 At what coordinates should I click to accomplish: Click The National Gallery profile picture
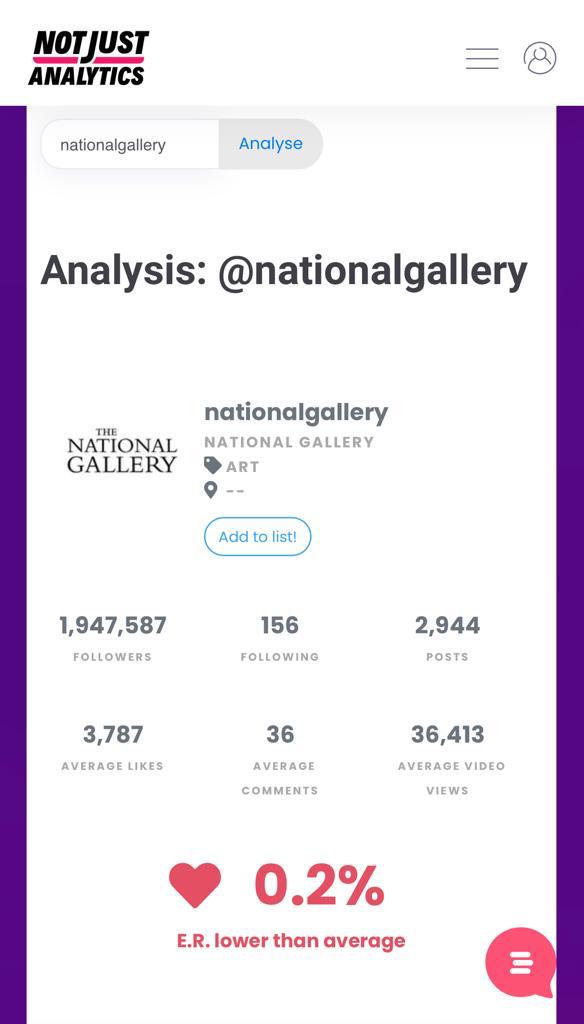122,451
